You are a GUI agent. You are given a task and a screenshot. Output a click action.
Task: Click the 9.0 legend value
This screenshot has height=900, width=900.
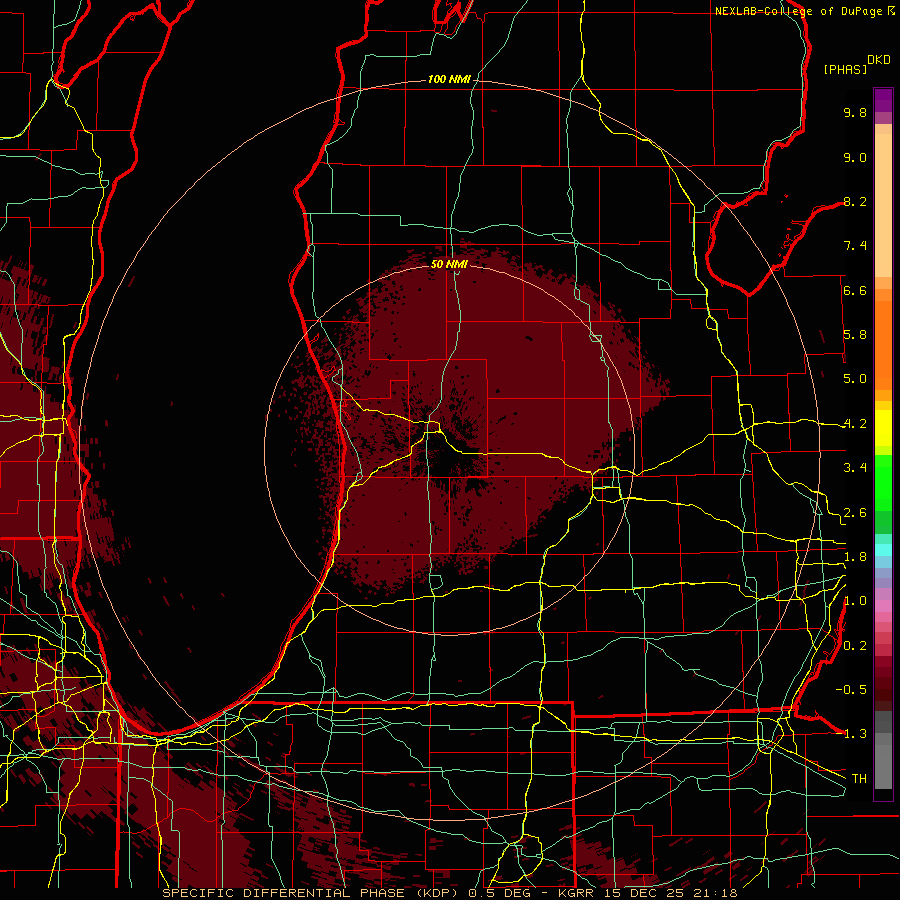855,157
